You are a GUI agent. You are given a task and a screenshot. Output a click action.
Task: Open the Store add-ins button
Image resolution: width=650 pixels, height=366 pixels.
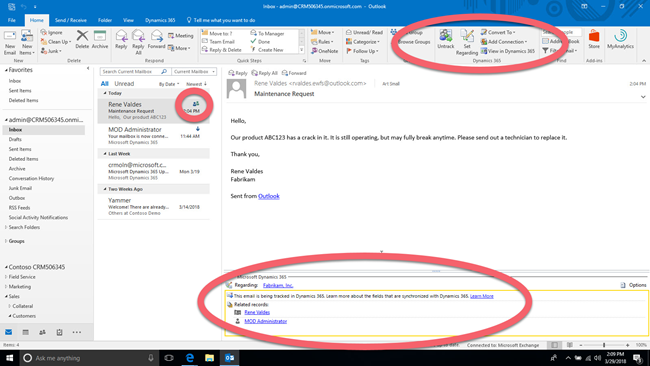click(x=594, y=40)
